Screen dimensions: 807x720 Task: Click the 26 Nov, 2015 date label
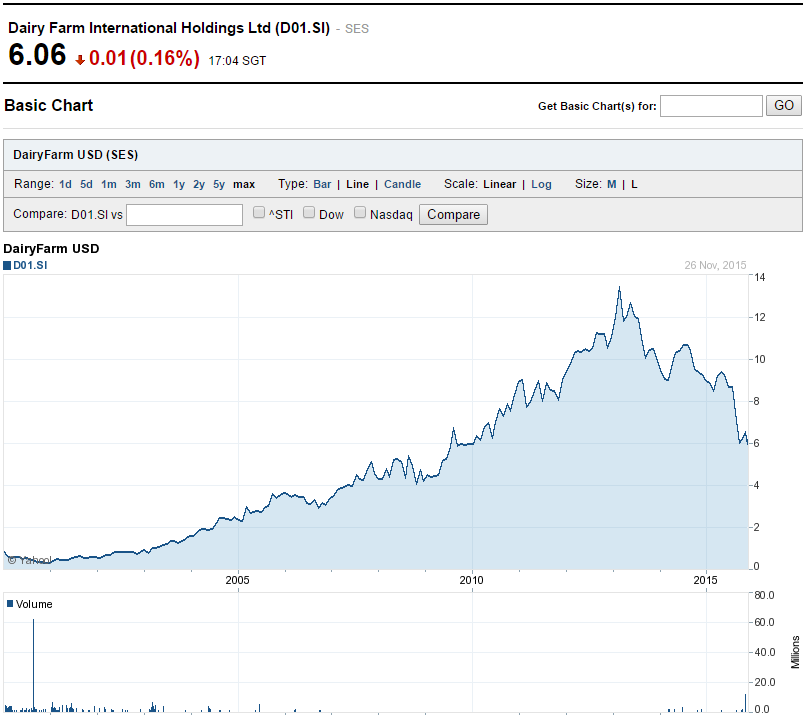(x=715, y=265)
